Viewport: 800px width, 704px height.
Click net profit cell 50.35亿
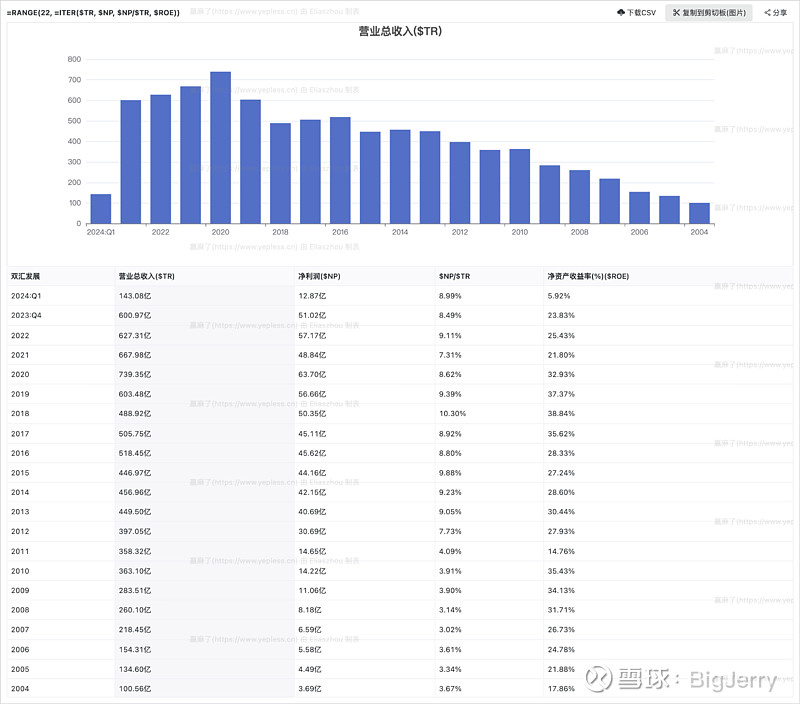[x=312, y=414]
